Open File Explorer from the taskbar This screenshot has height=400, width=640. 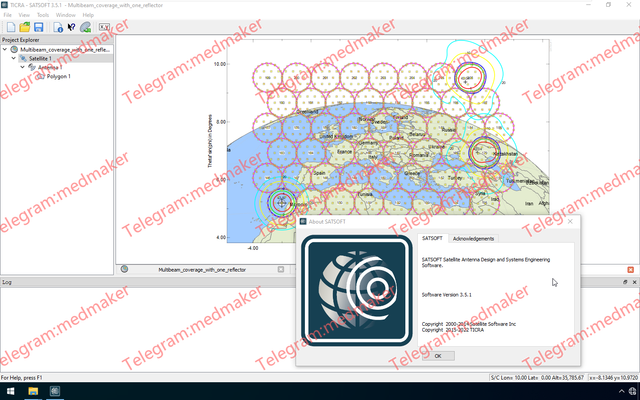(33, 391)
